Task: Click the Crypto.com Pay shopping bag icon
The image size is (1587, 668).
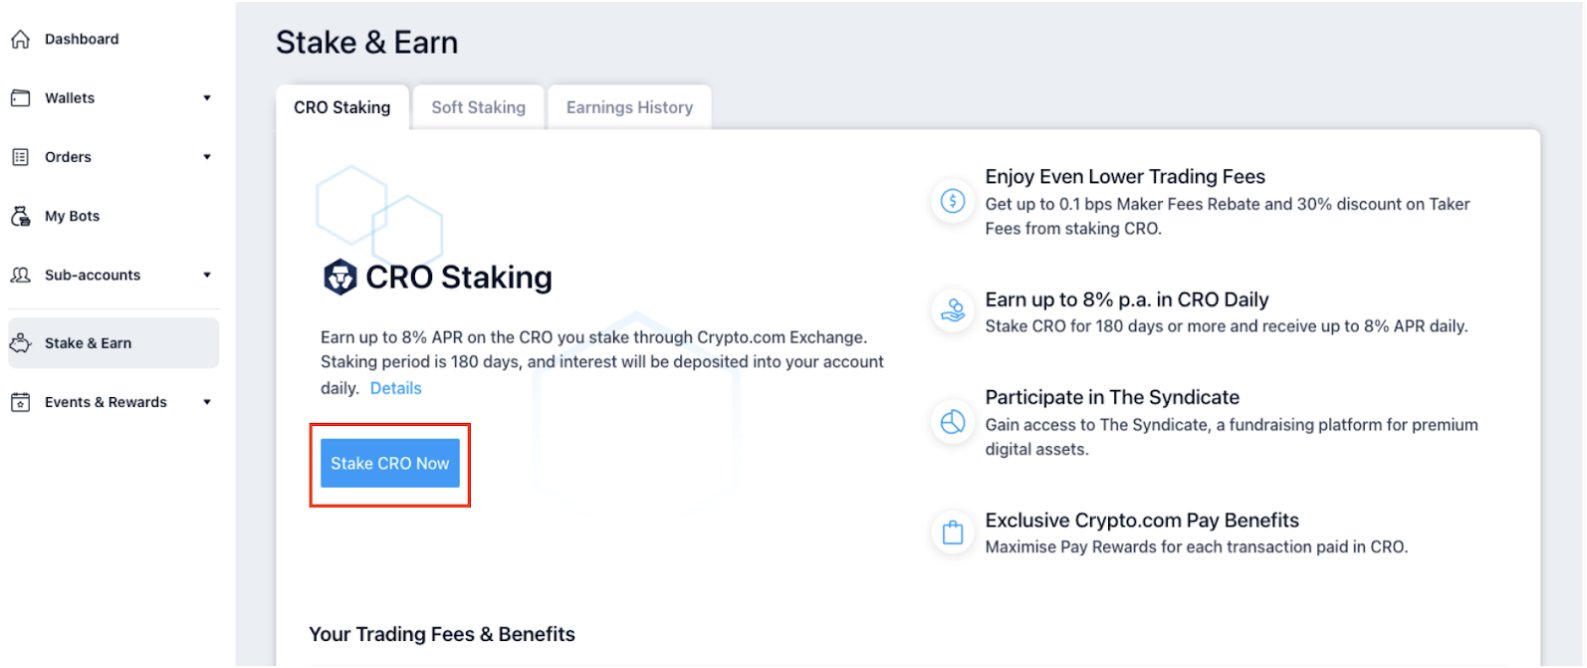Action: (x=953, y=532)
